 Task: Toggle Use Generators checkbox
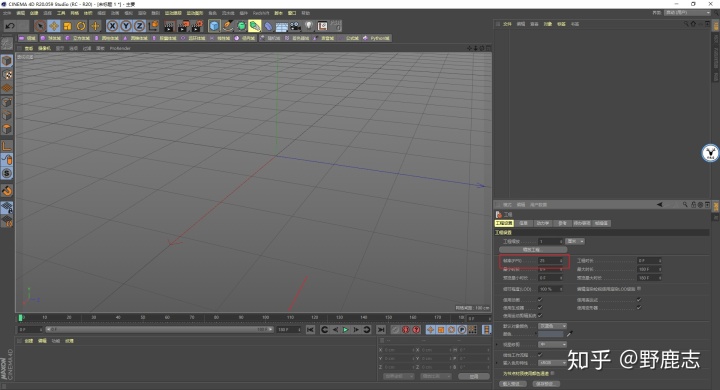(x=540, y=307)
